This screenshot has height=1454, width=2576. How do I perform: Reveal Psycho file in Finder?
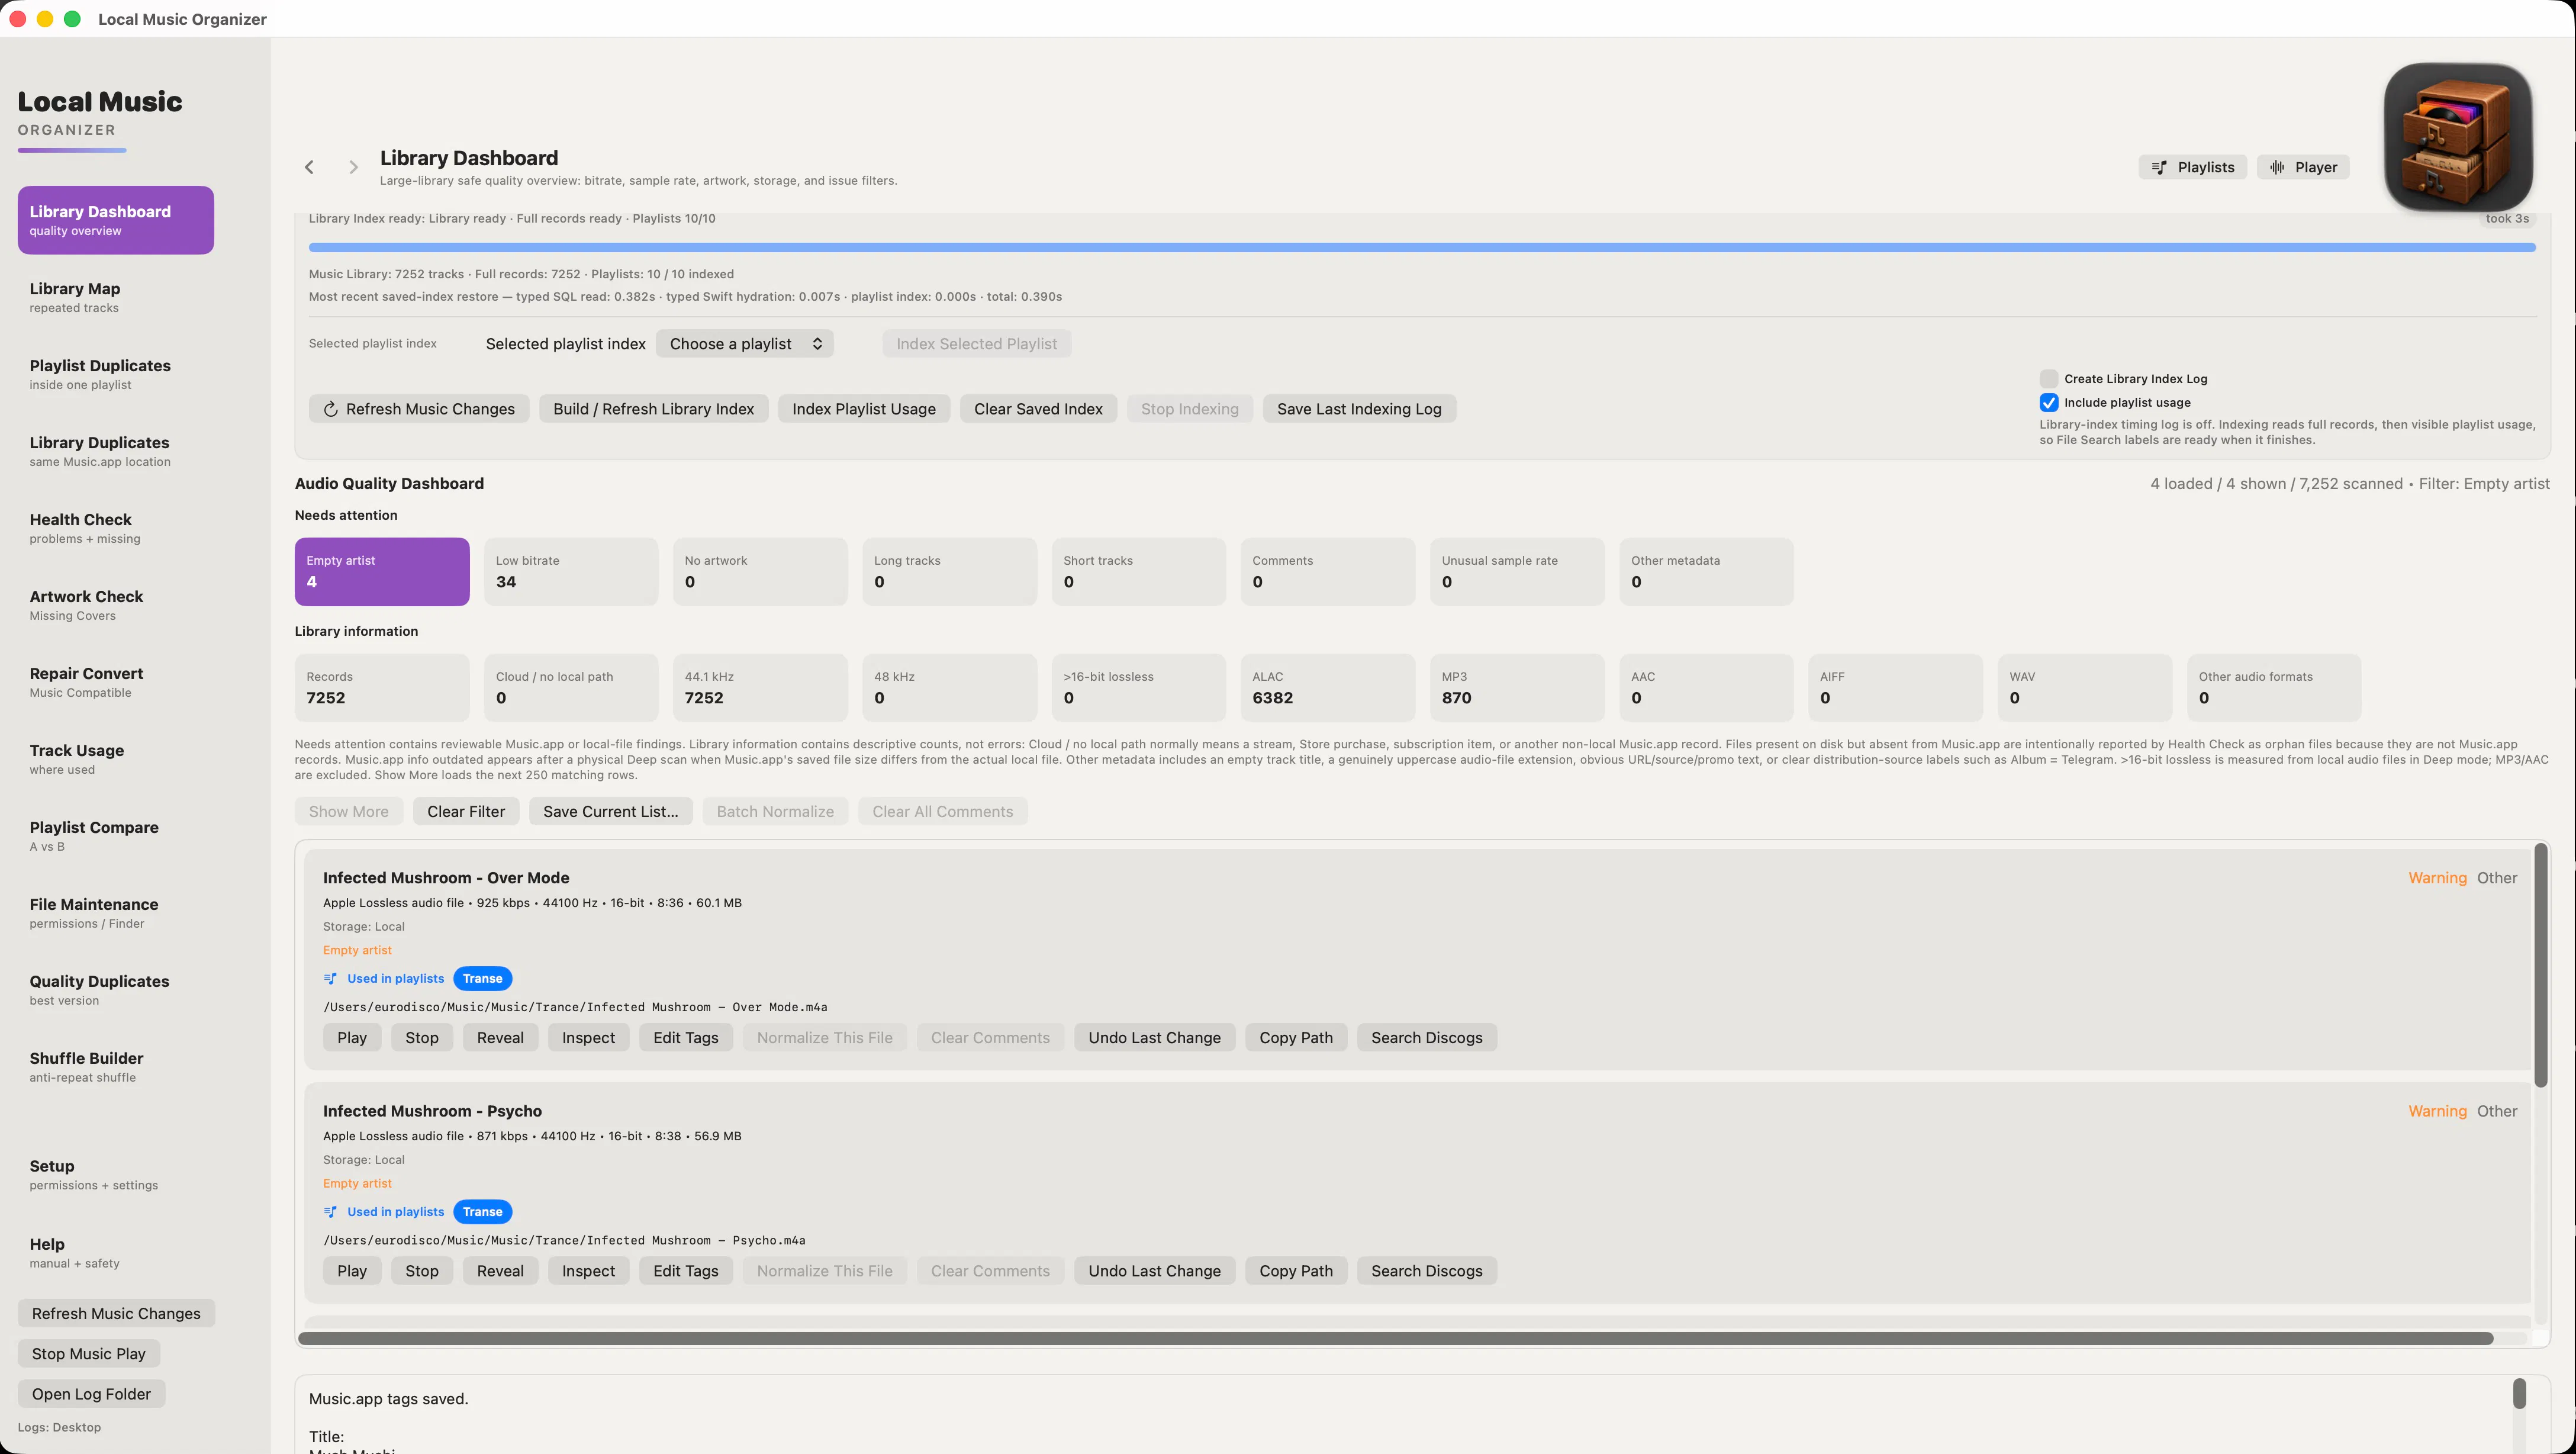click(x=500, y=1271)
